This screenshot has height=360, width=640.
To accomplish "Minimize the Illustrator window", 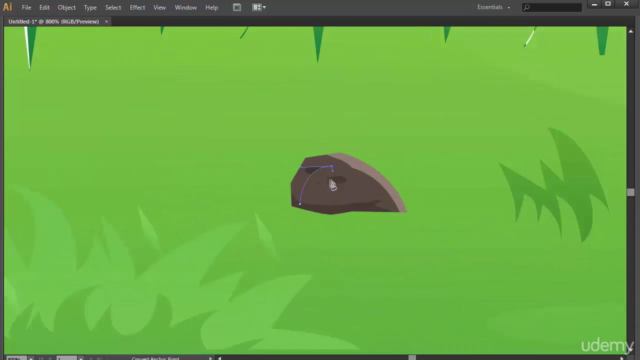I will 594,4.
